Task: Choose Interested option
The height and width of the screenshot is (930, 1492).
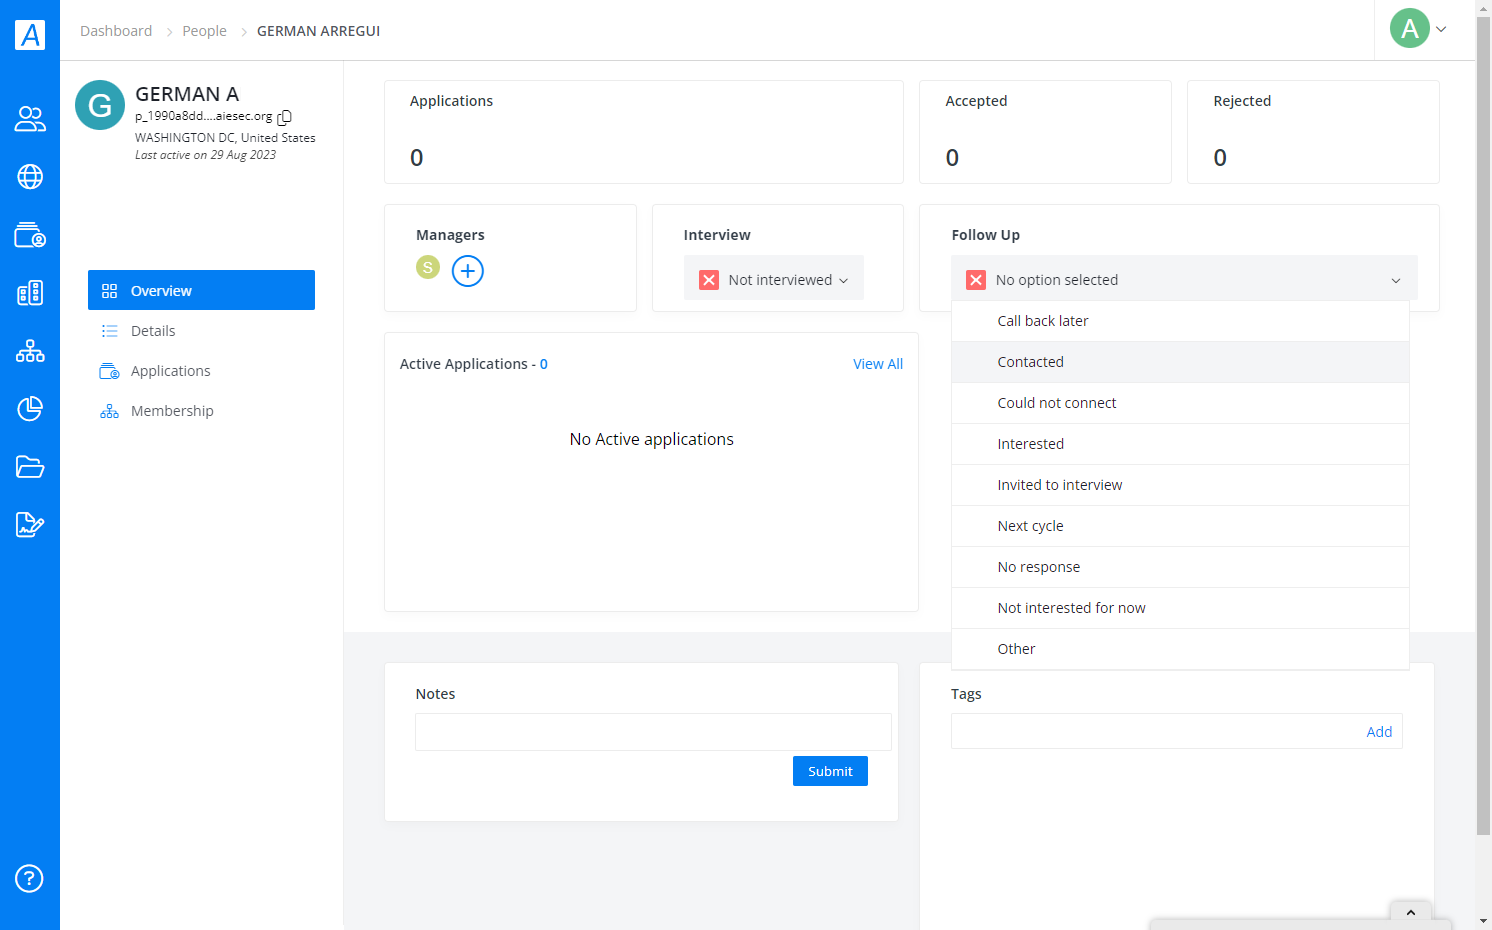Action: [x=1180, y=444]
